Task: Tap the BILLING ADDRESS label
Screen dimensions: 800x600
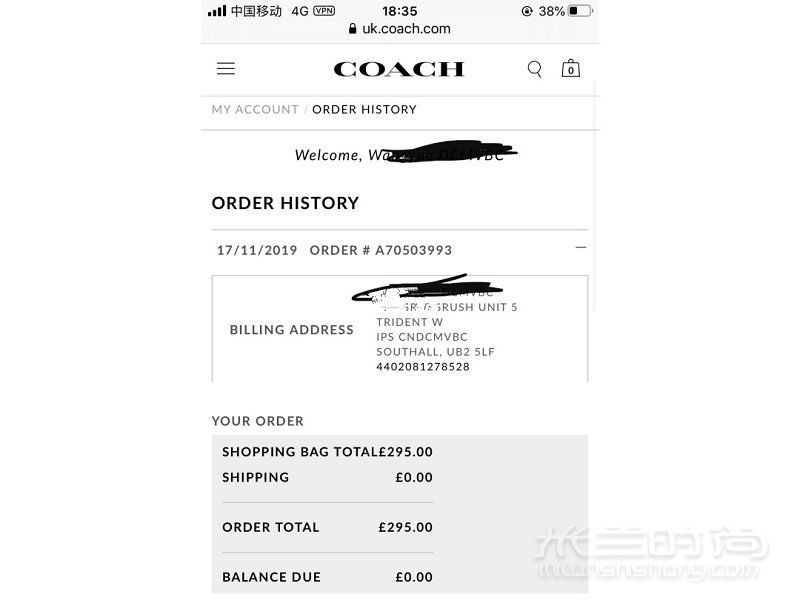Action: pyautogui.click(x=291, y=330)
